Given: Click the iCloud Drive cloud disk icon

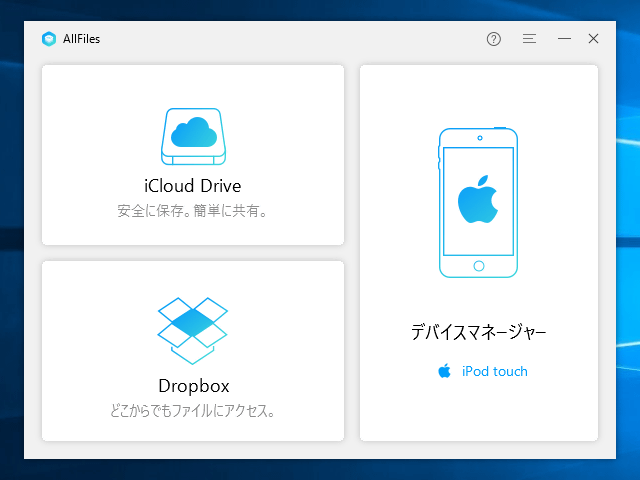Looking at the screenshot, I should click(193, 136).
